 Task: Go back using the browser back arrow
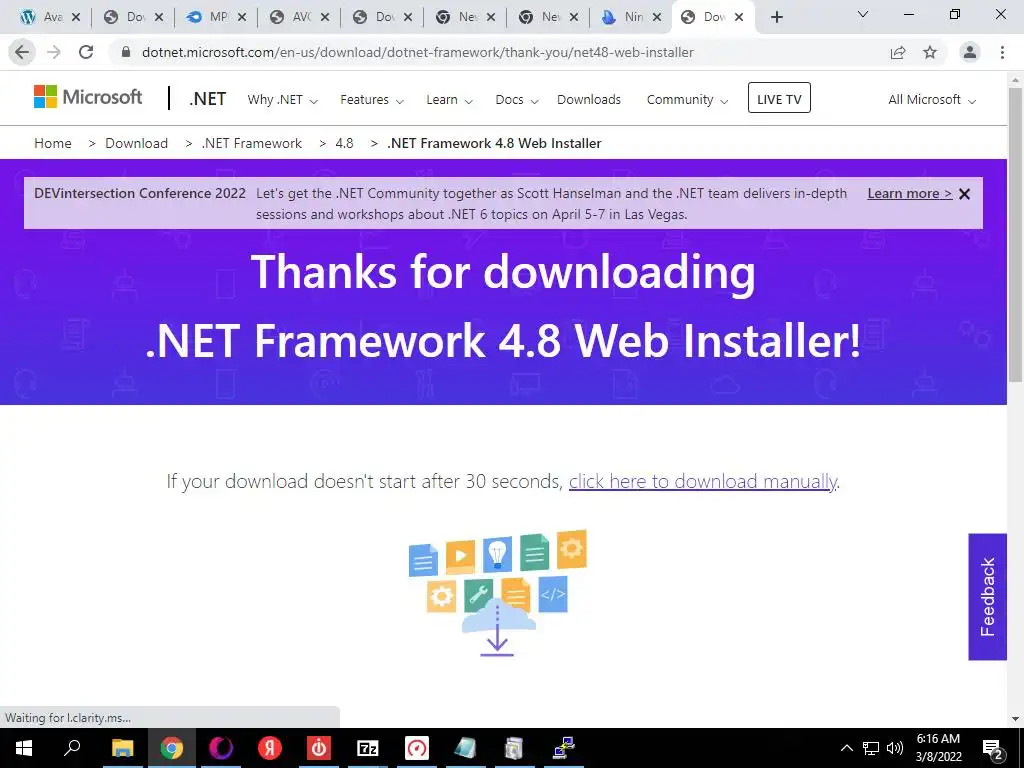pyautogui.click(x=22, y=52)
